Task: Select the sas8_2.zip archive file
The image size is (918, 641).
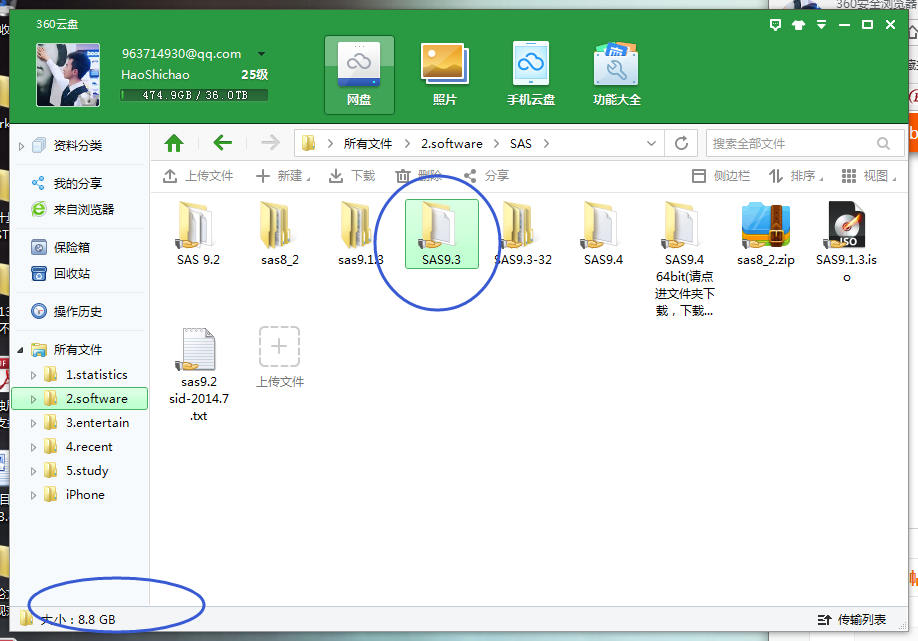Action: point(766,234)
